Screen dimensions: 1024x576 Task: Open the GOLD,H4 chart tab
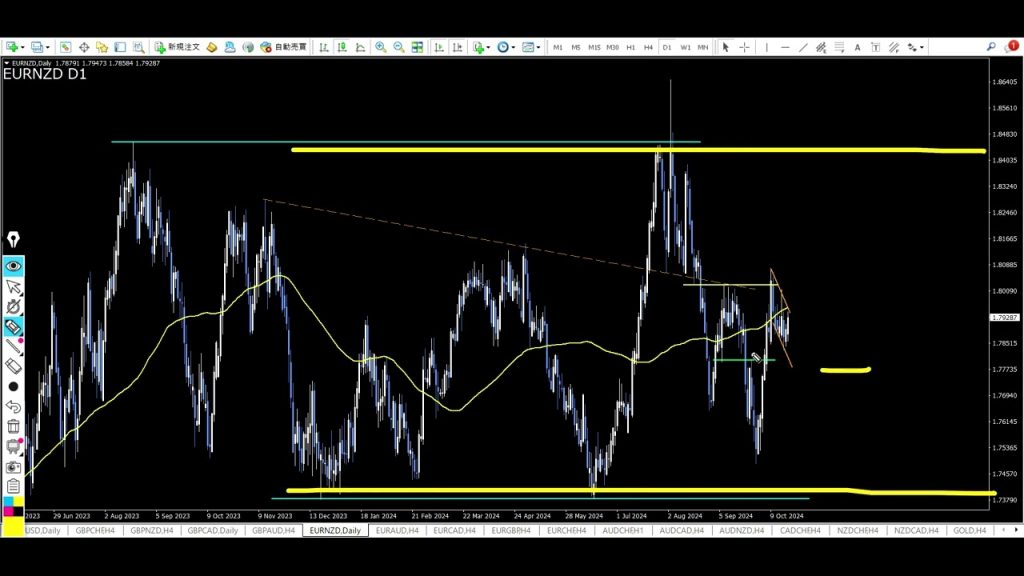tap(969, 531)
